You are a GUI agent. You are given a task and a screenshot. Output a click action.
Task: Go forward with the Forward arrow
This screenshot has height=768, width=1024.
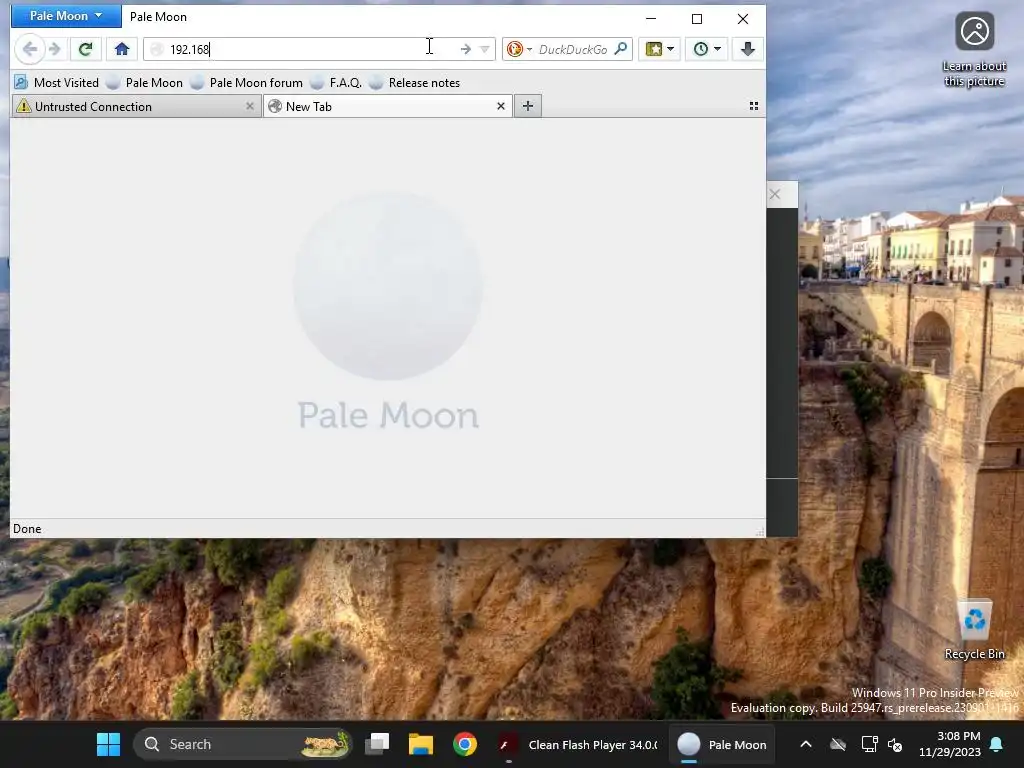coord(55,49)
